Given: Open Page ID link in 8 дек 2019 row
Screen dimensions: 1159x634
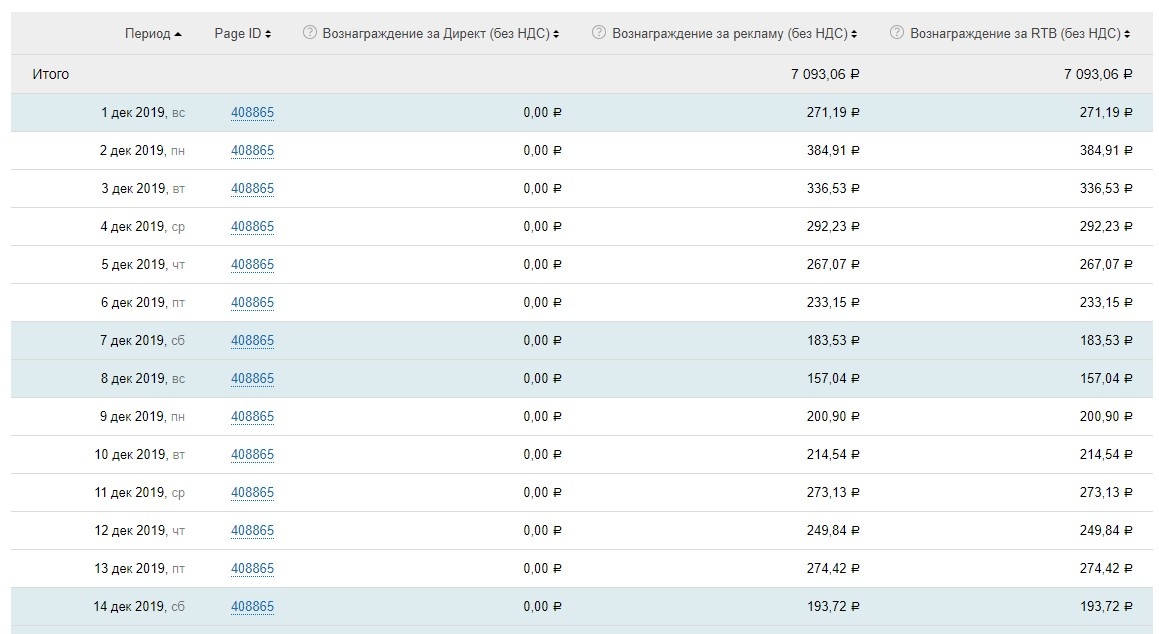Looking at the screenshot, I should pos(252,379).
